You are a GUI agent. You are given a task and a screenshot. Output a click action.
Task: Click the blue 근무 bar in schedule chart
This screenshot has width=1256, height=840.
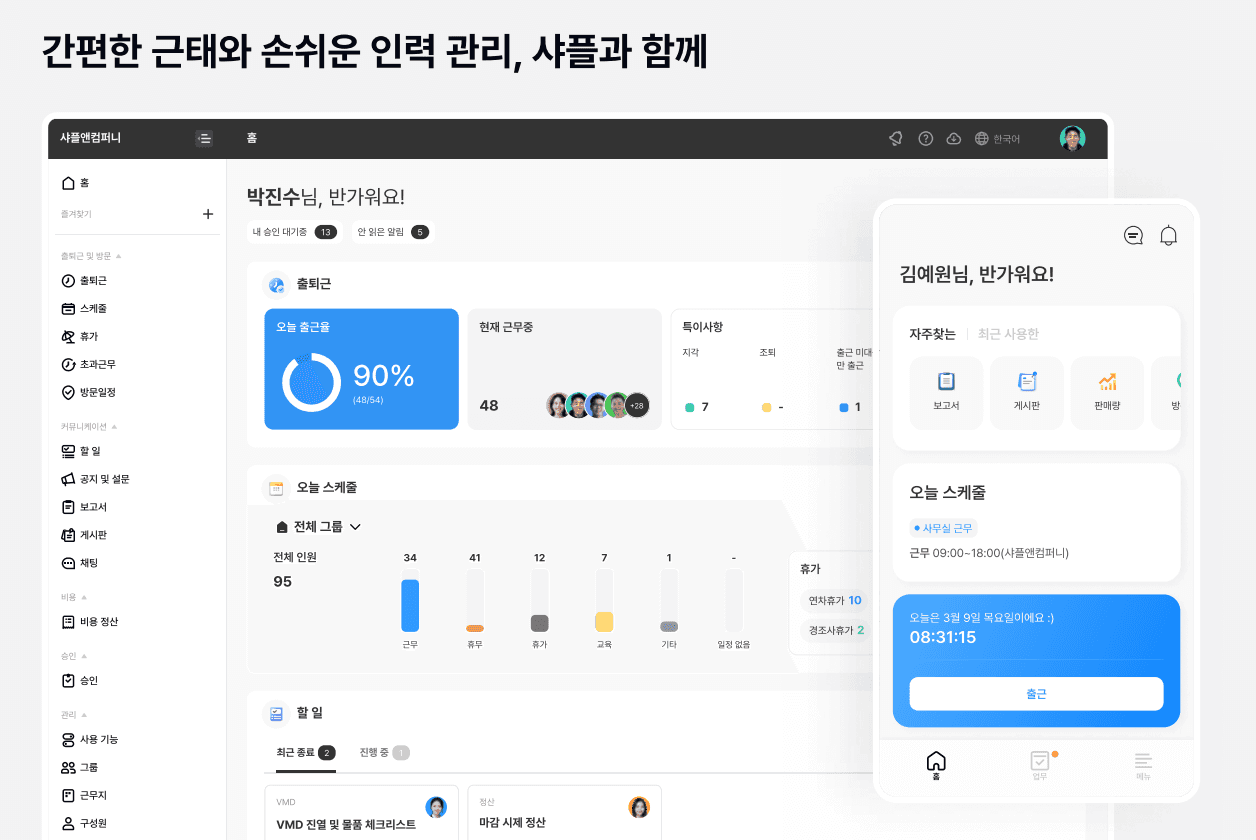click(x=410, y=605)
